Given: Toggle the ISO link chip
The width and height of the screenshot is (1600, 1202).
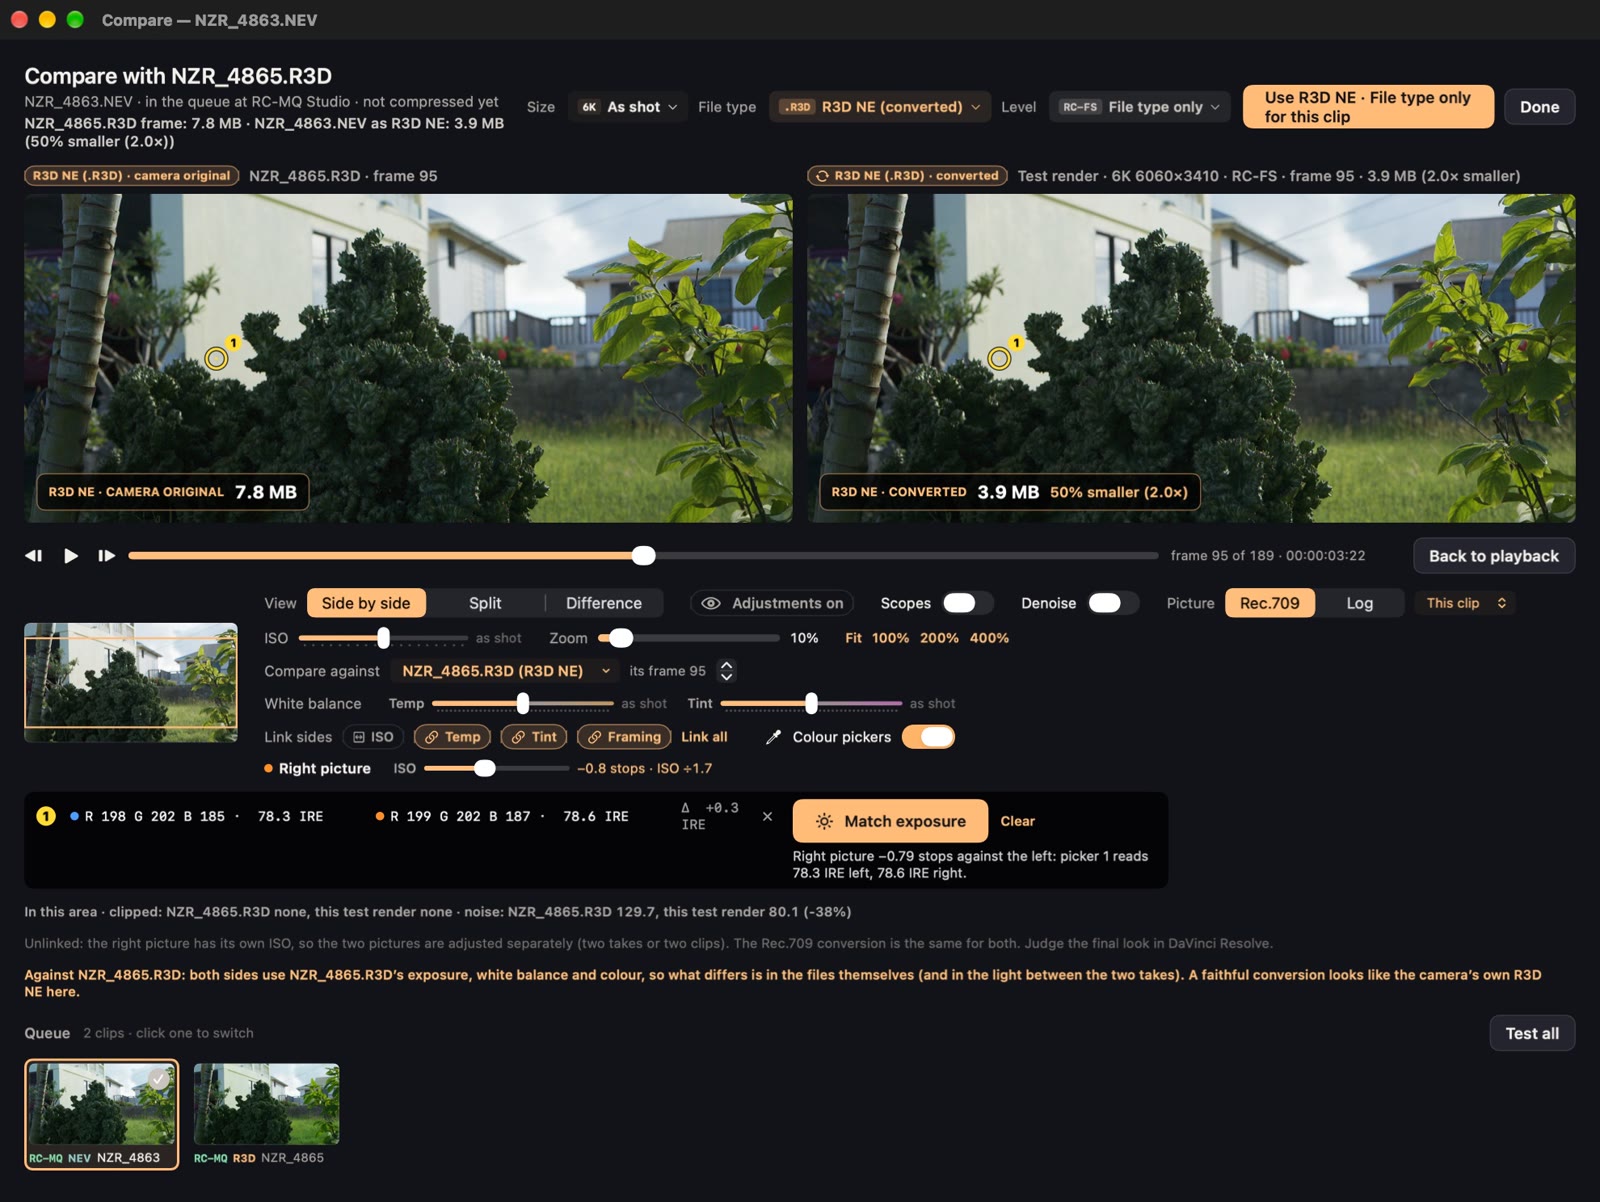Looking at the screenshot, I should coord(374,737).
